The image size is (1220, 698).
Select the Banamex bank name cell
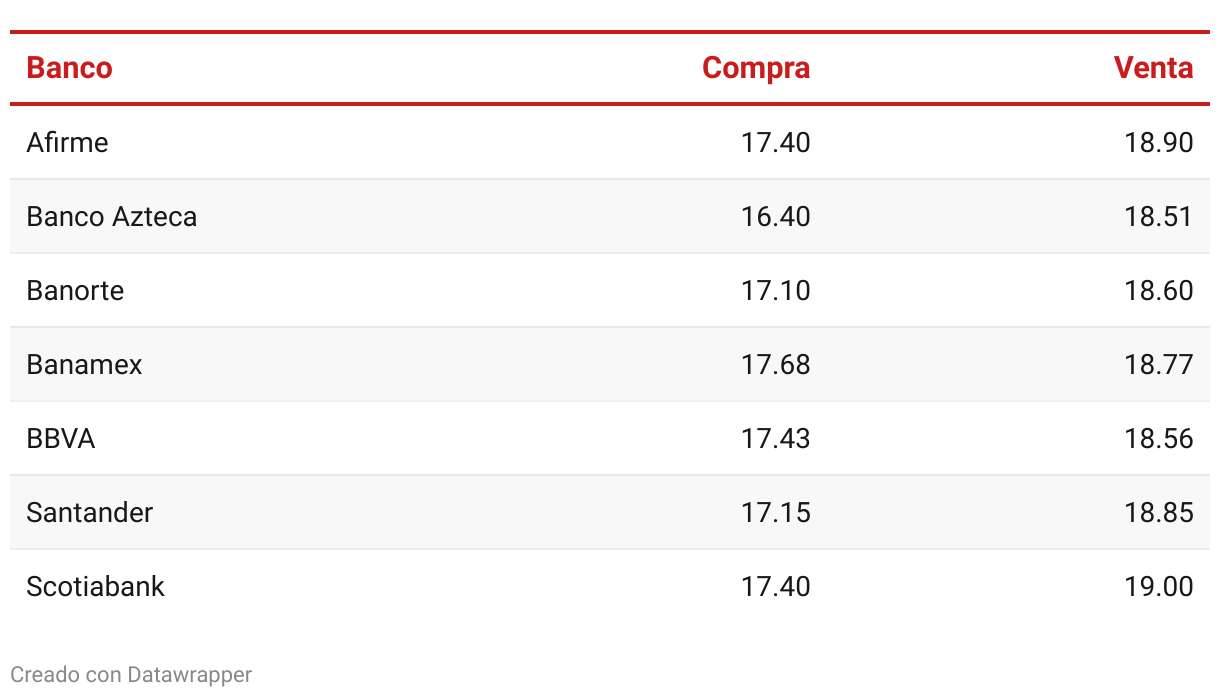click(x=84, y=364)
